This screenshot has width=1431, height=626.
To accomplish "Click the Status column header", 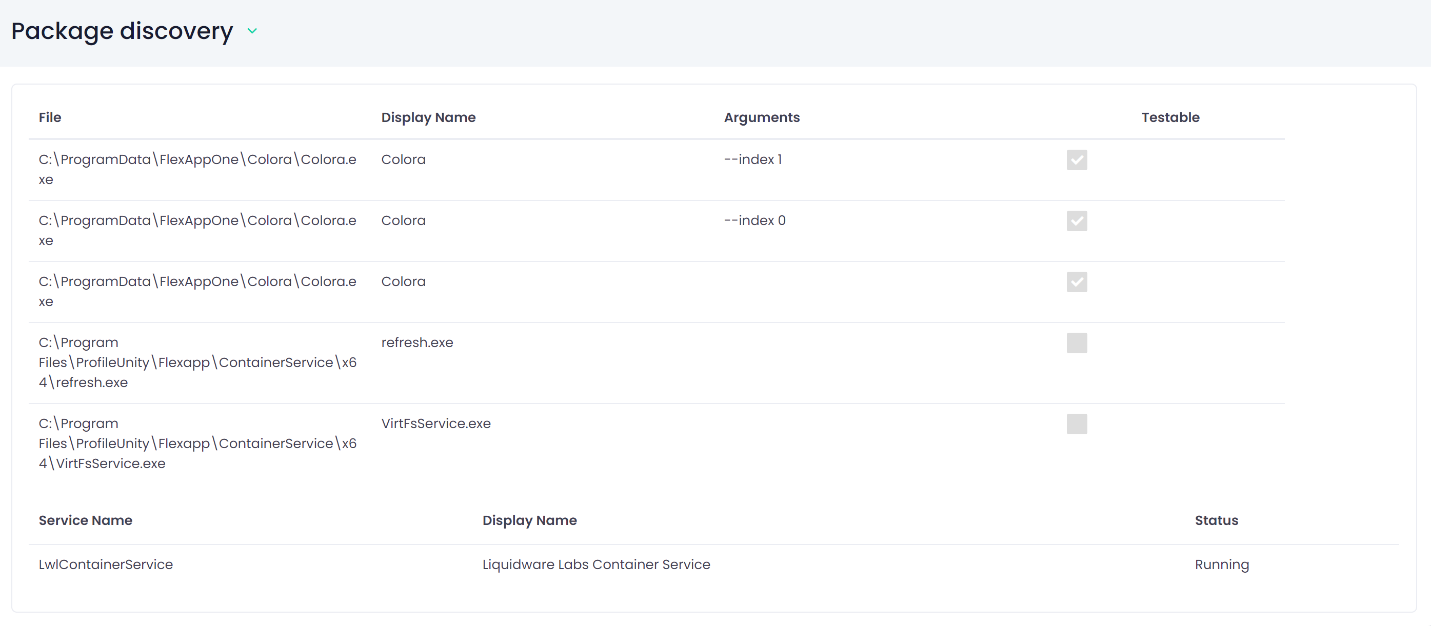I will [x=1216, y=520].
